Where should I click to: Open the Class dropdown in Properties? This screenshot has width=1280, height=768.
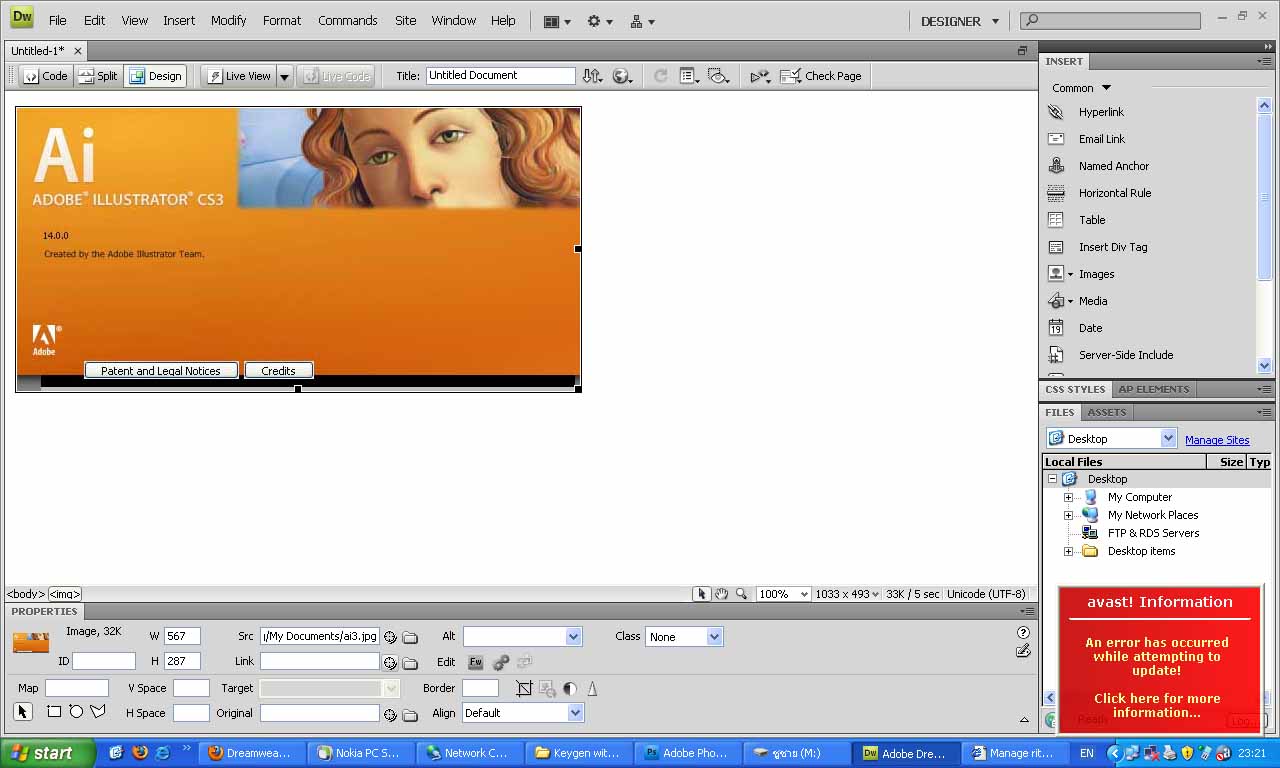(x=714, y=637)
